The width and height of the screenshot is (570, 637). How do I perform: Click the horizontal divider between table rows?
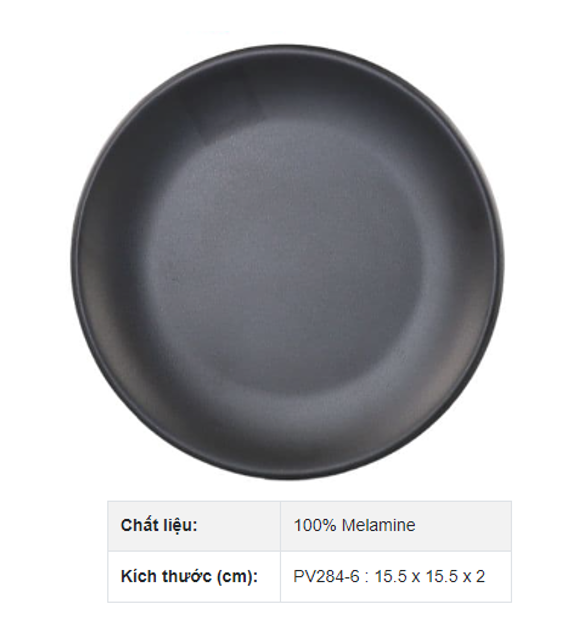click(x=310, y=551)
